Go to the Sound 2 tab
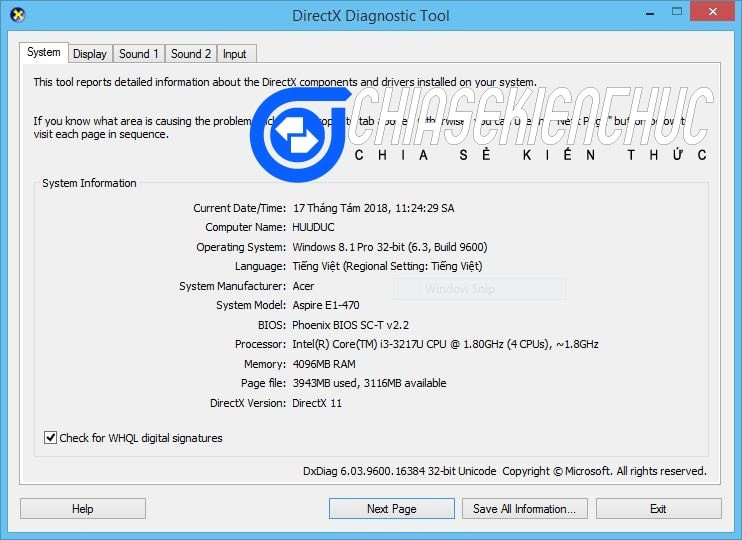Viewport: 742px width, 540px height. coord(190,54)
